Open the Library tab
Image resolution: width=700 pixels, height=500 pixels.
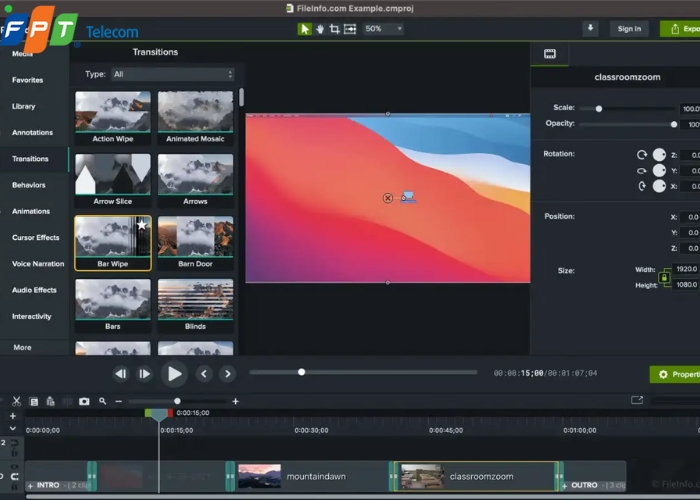[x=24, y=106]
